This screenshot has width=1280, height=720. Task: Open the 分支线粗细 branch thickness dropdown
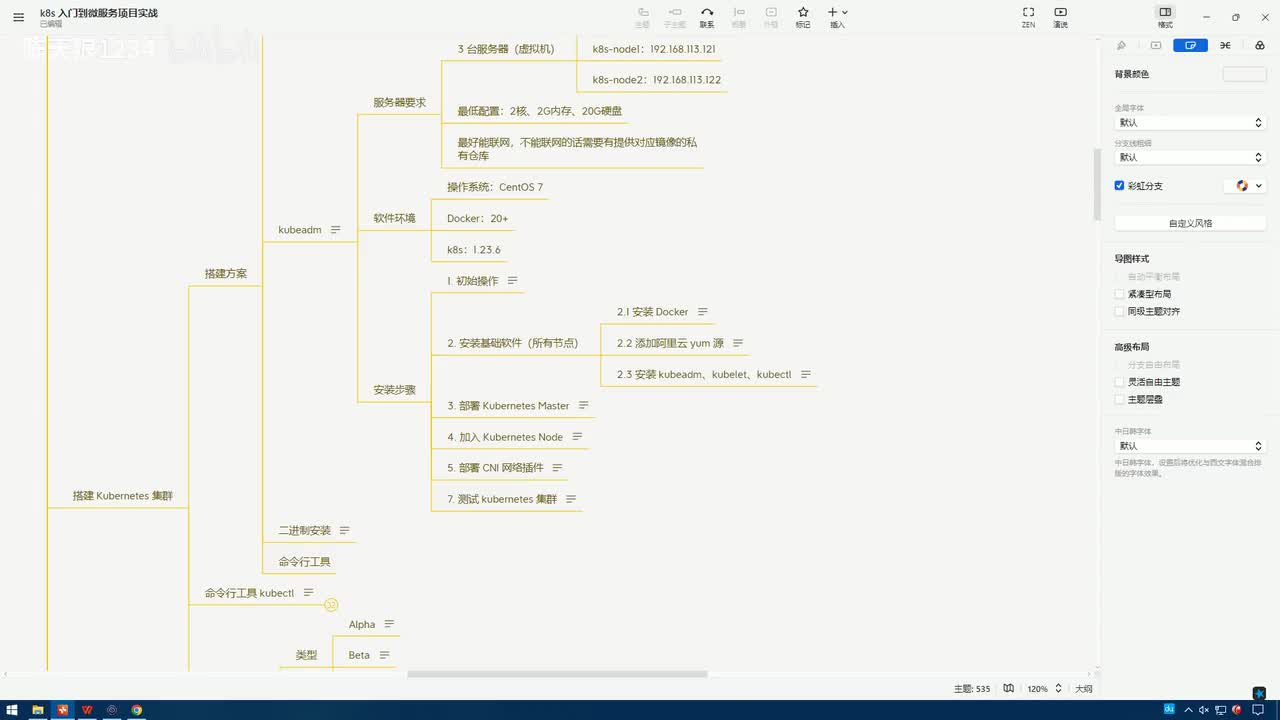1190,157
